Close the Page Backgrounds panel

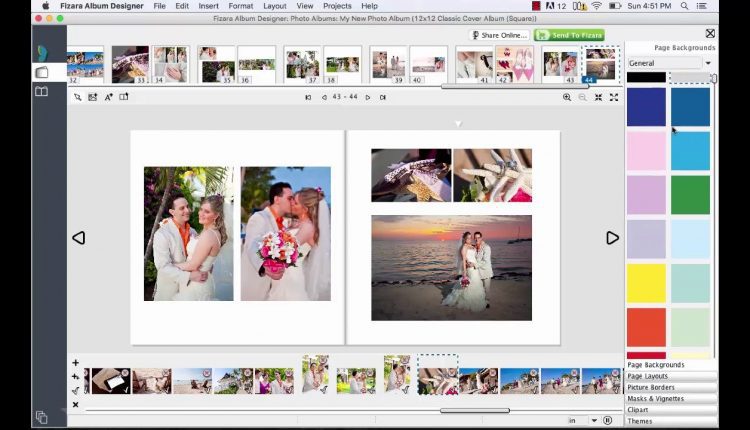coord(710,33)
